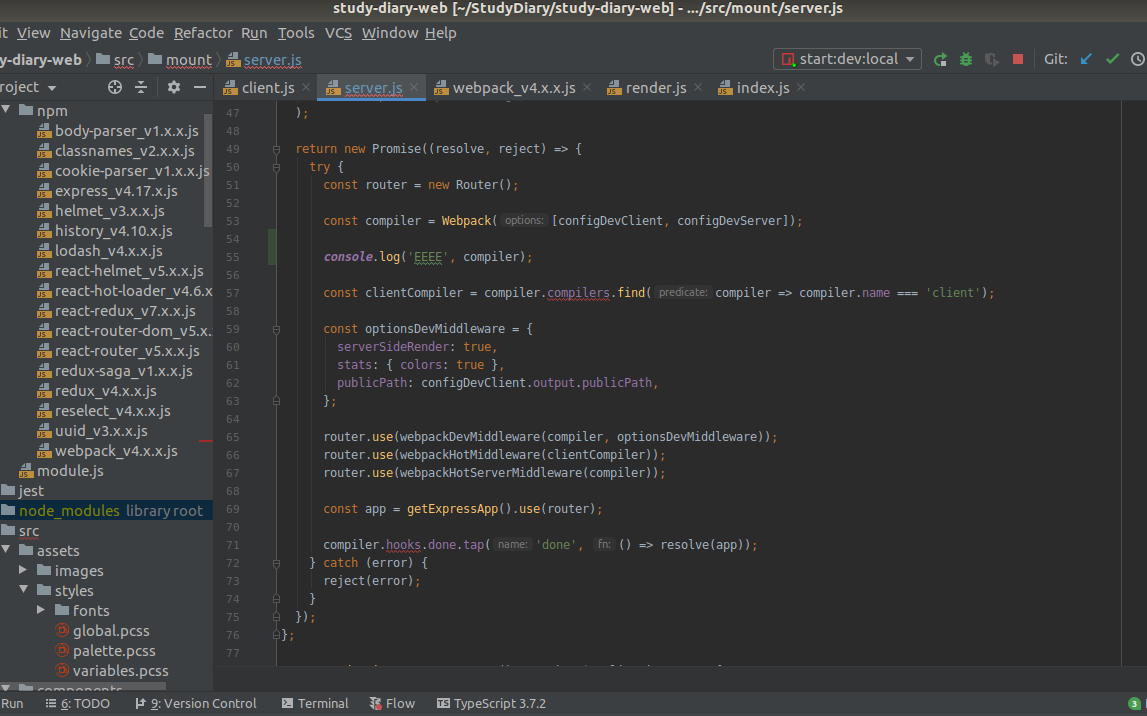
Task: Open the 9: Version Control tool window
Action: coord(196,704)
